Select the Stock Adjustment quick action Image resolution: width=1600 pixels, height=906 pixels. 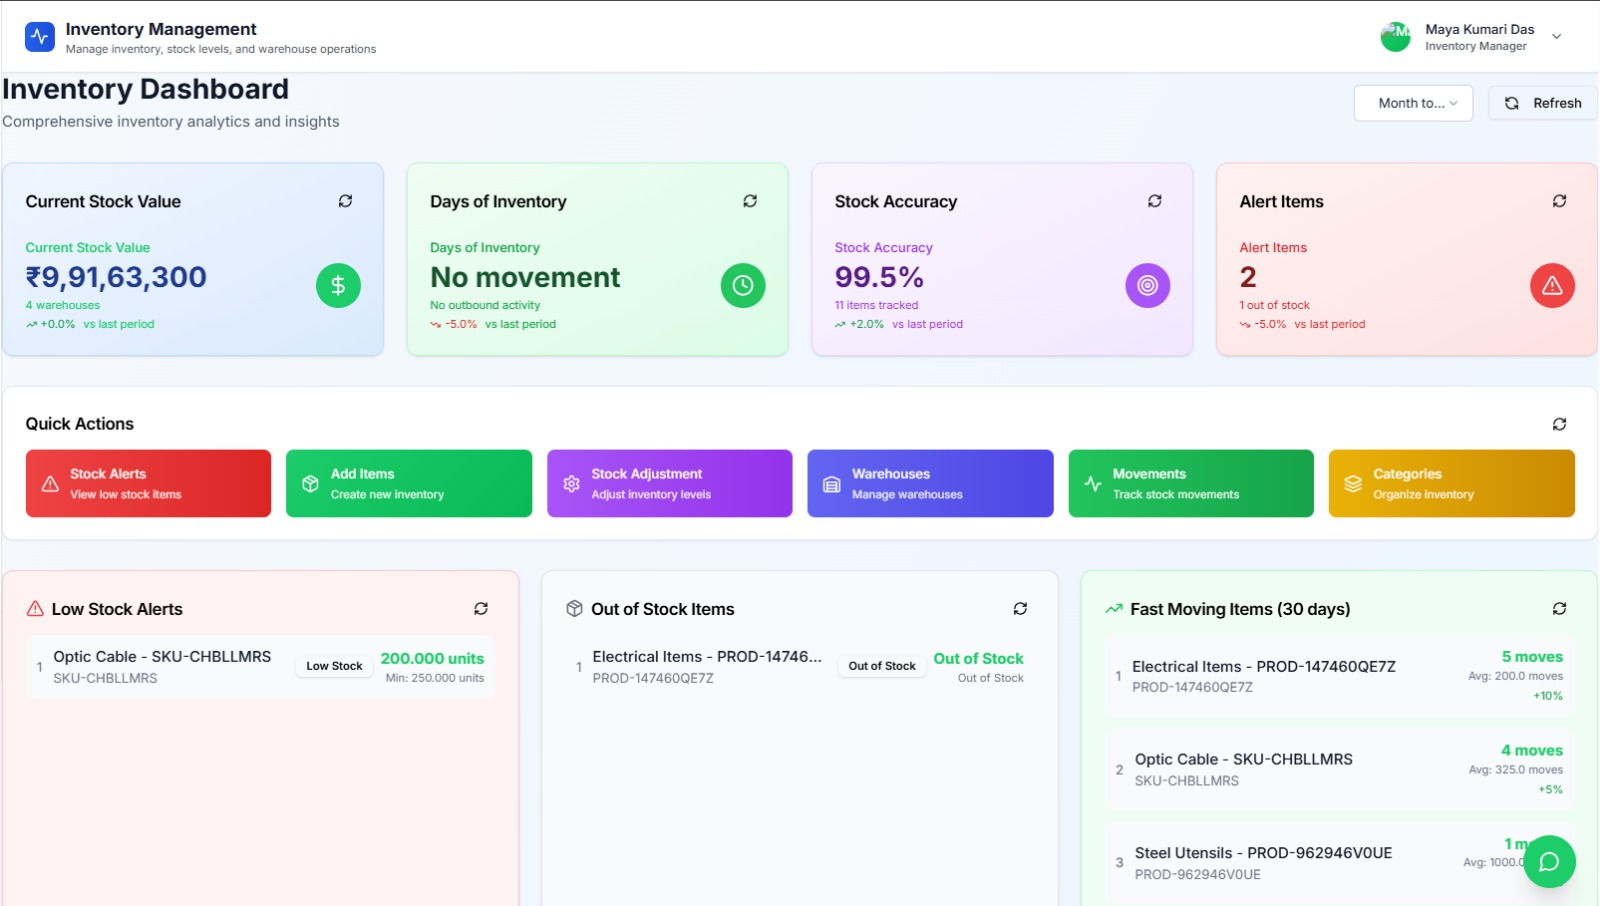tap(669, 483)
